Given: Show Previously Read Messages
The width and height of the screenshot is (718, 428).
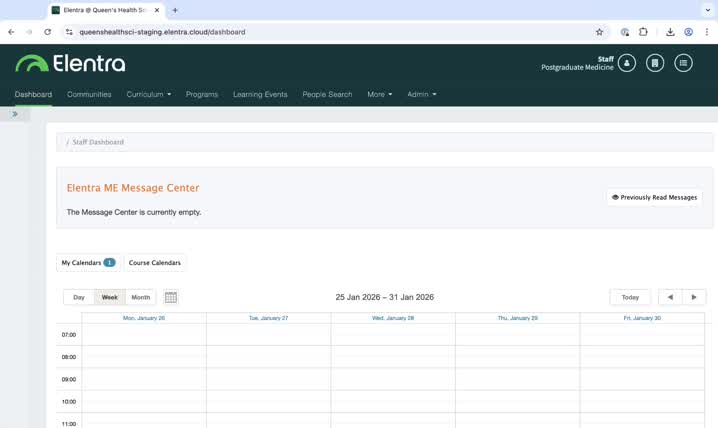Looking at the screenshot, I should point(654,197).
